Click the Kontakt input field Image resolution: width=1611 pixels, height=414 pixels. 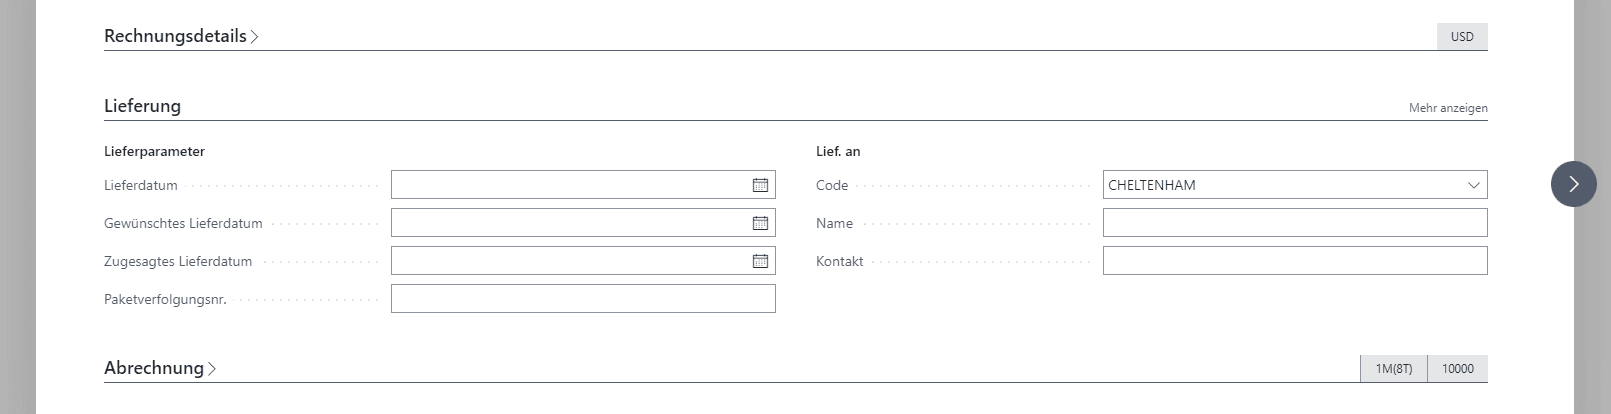point(1295,261)
